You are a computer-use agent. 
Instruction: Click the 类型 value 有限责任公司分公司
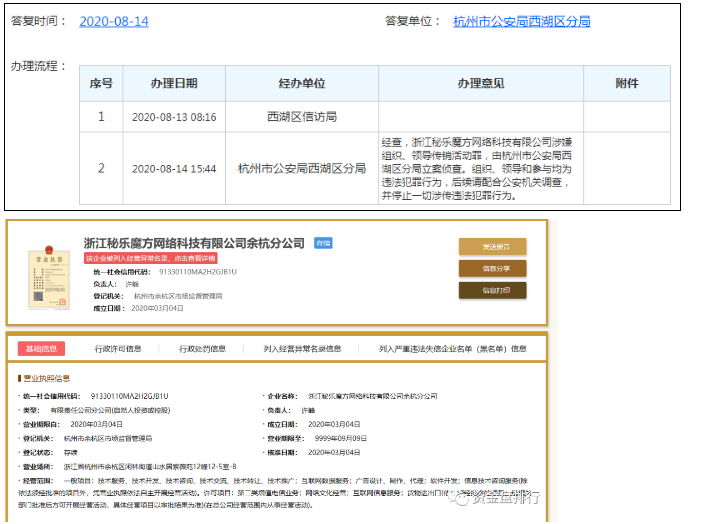tap(110, 410)
